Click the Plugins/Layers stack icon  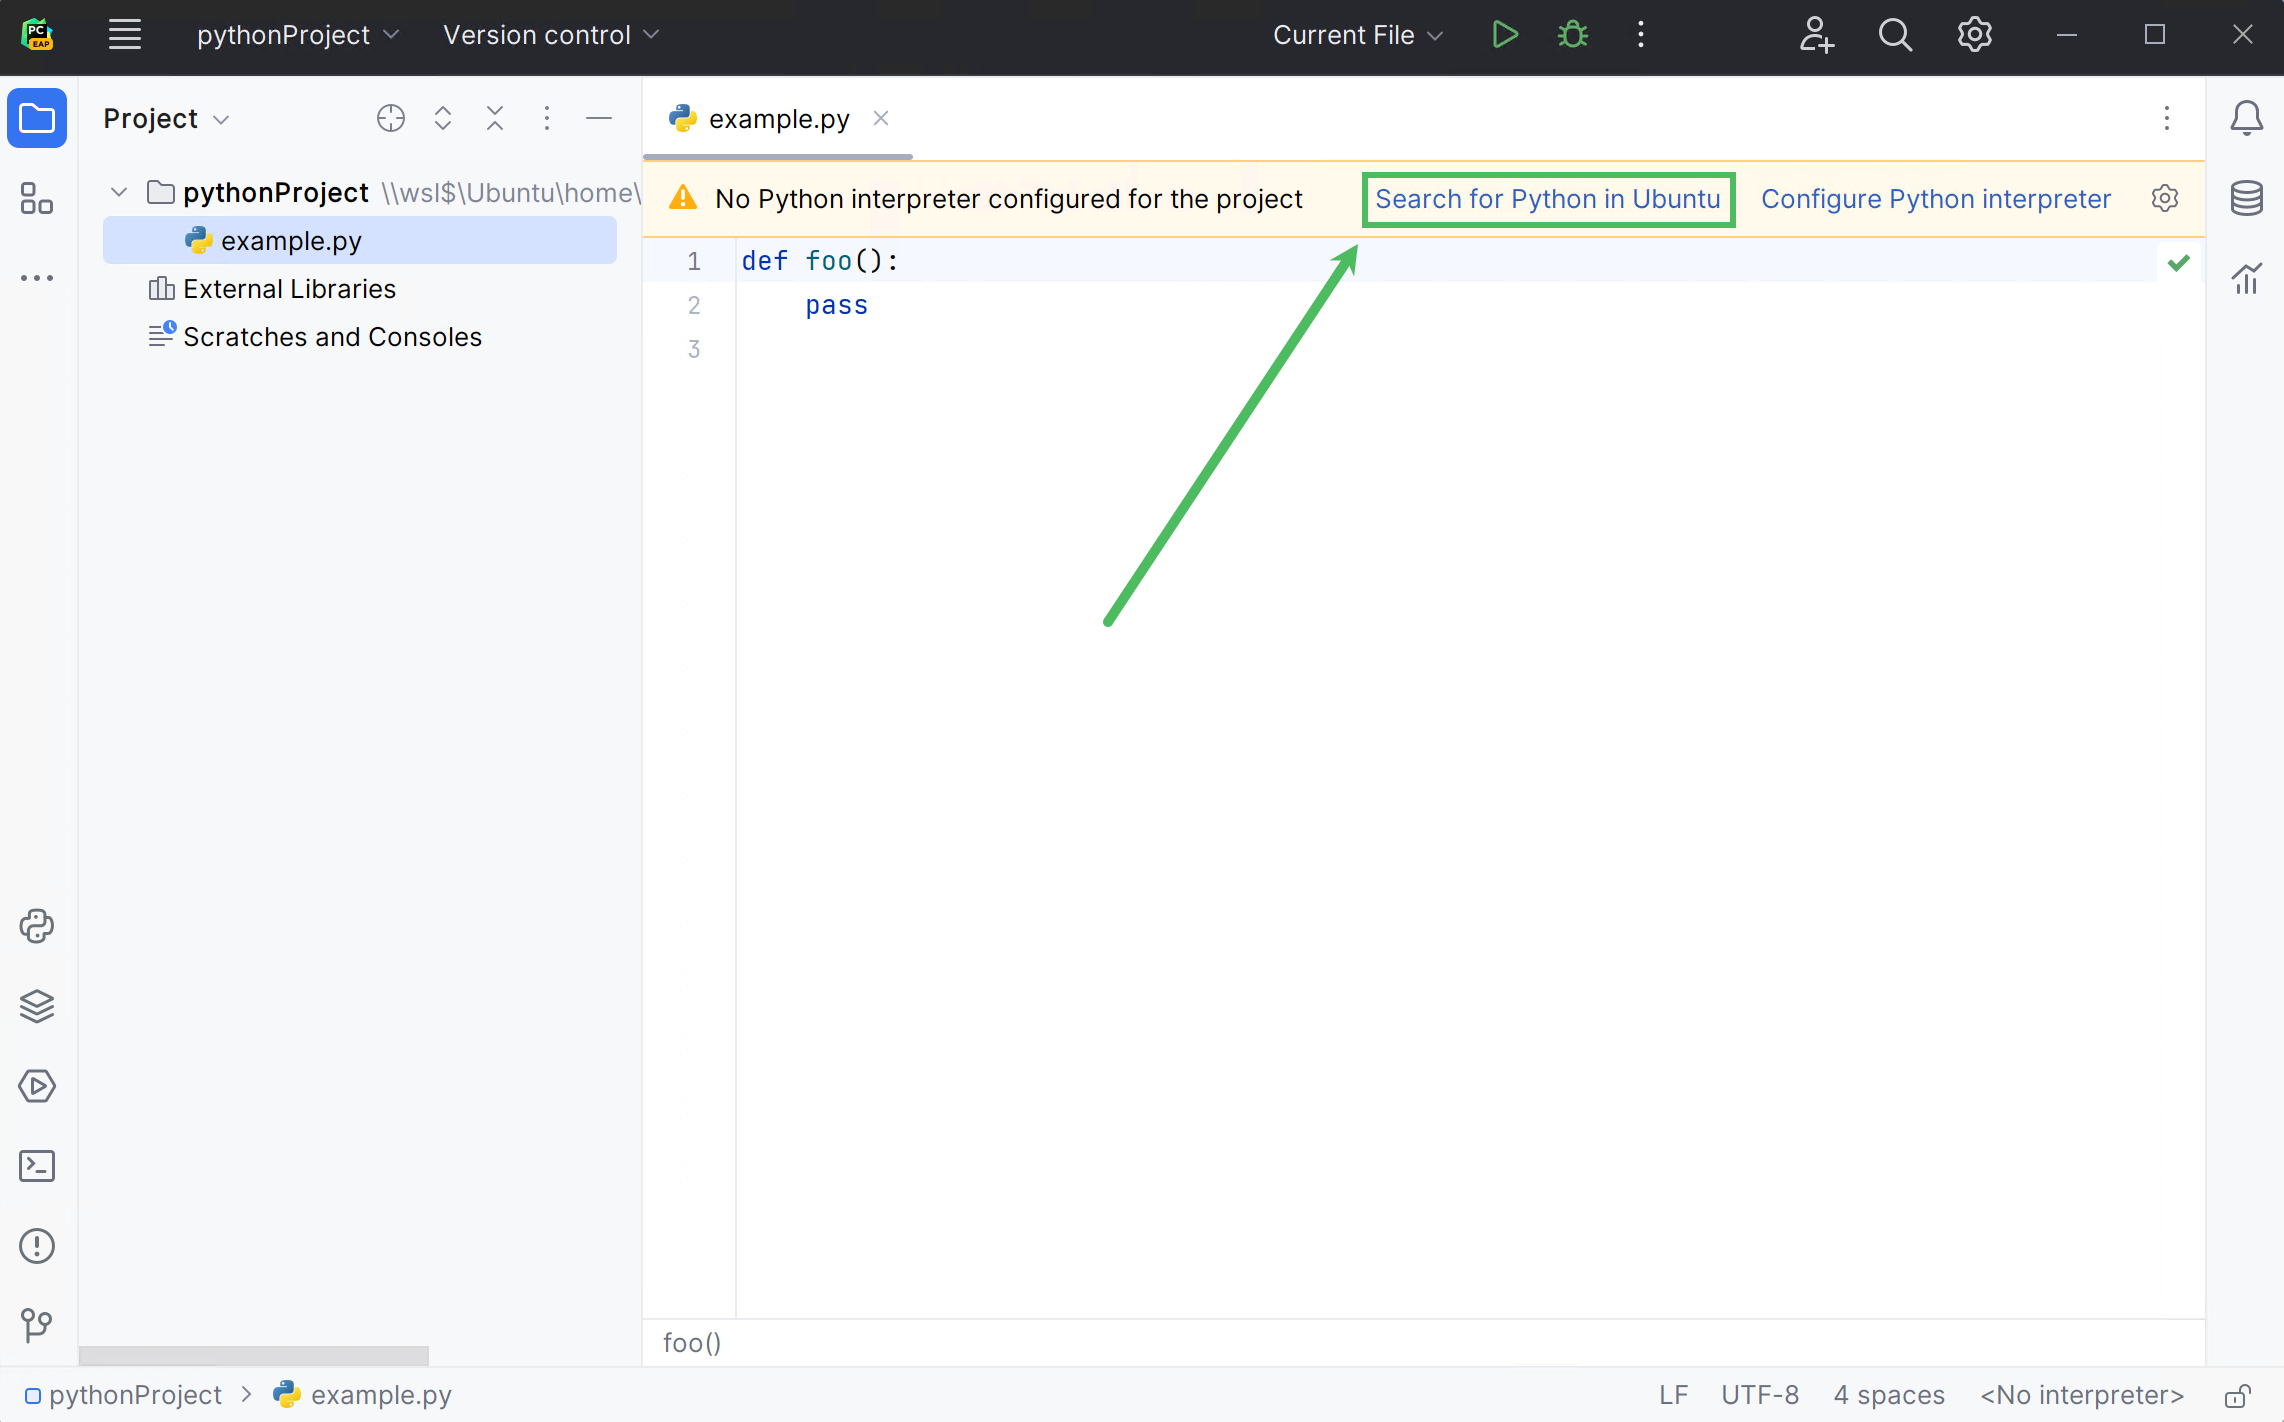[x=36, y=1006]
